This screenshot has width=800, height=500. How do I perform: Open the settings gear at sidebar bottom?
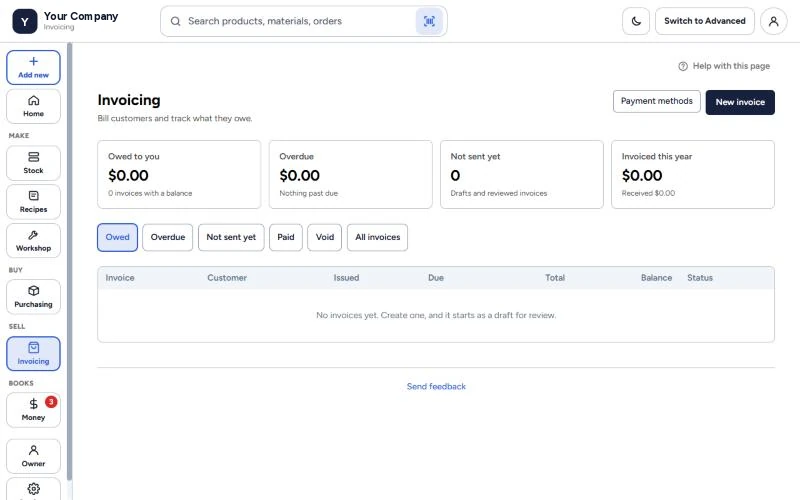tap(33, 488)
